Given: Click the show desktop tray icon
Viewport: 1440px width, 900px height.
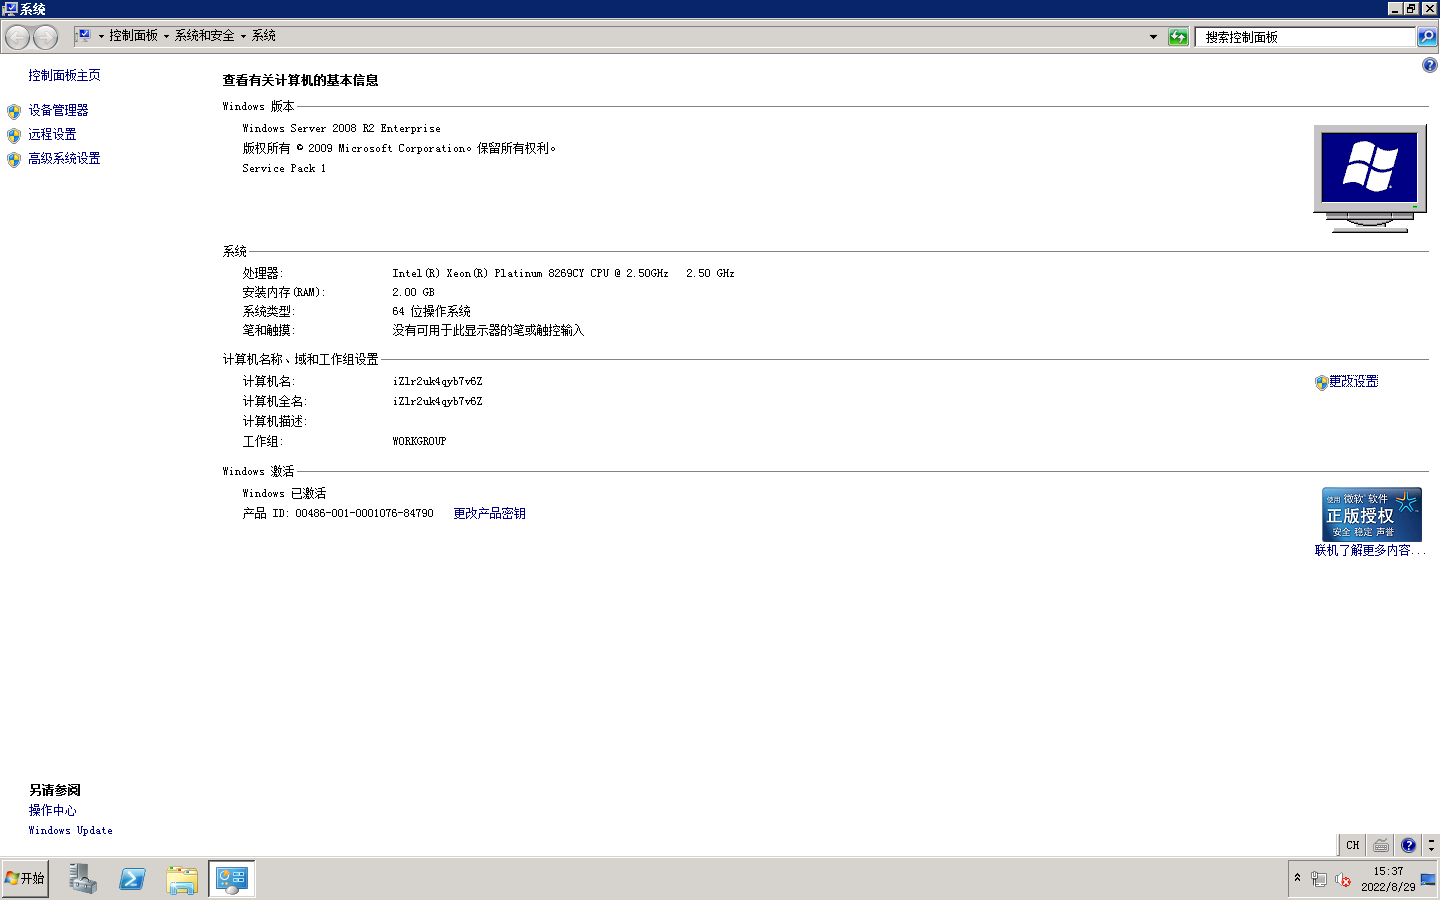Looking at the screenshot, I should [x=1428, y=879].
